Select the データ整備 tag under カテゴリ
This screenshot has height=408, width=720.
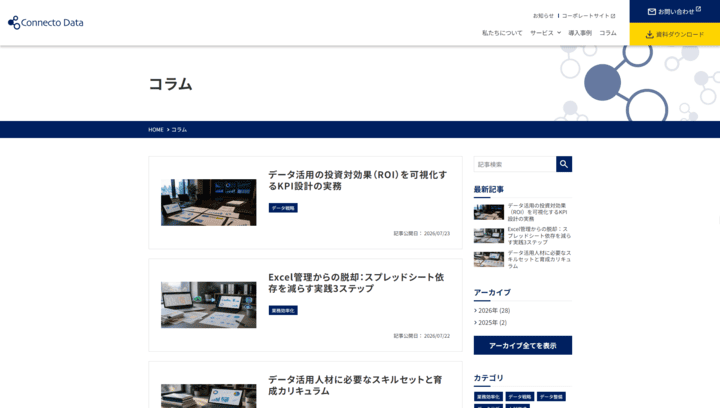(x=551, y=397)
